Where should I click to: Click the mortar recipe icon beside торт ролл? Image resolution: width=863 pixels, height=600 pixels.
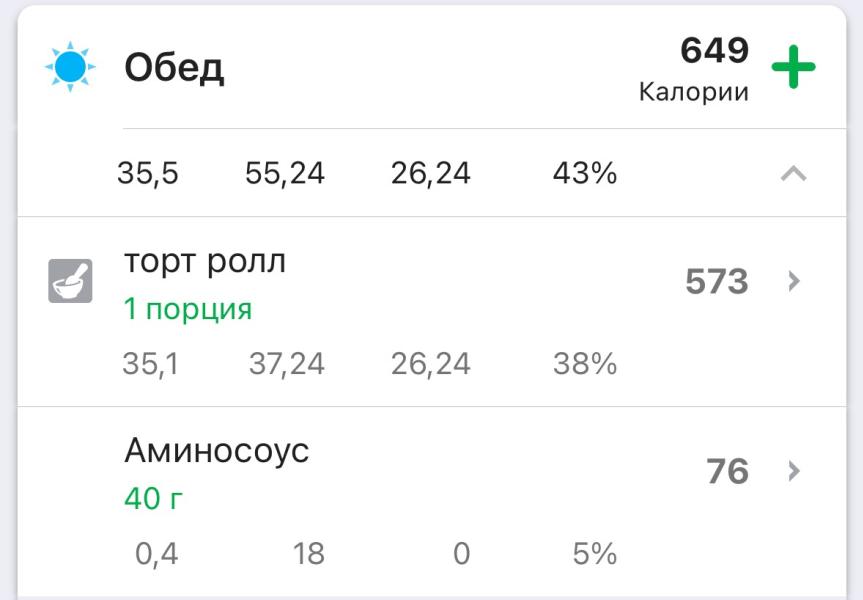pos(71,281)
